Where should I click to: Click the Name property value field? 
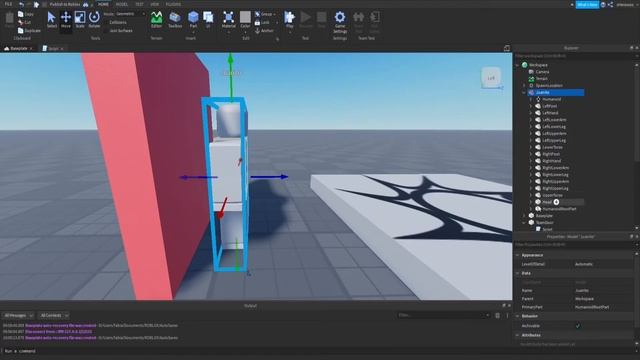click(603, 291)
